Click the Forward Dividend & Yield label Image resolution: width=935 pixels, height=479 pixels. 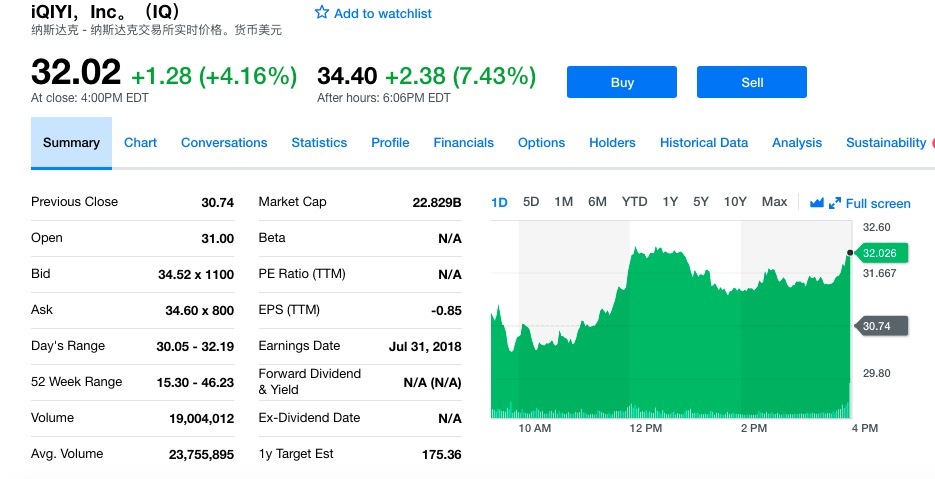[x=309, y=381]
